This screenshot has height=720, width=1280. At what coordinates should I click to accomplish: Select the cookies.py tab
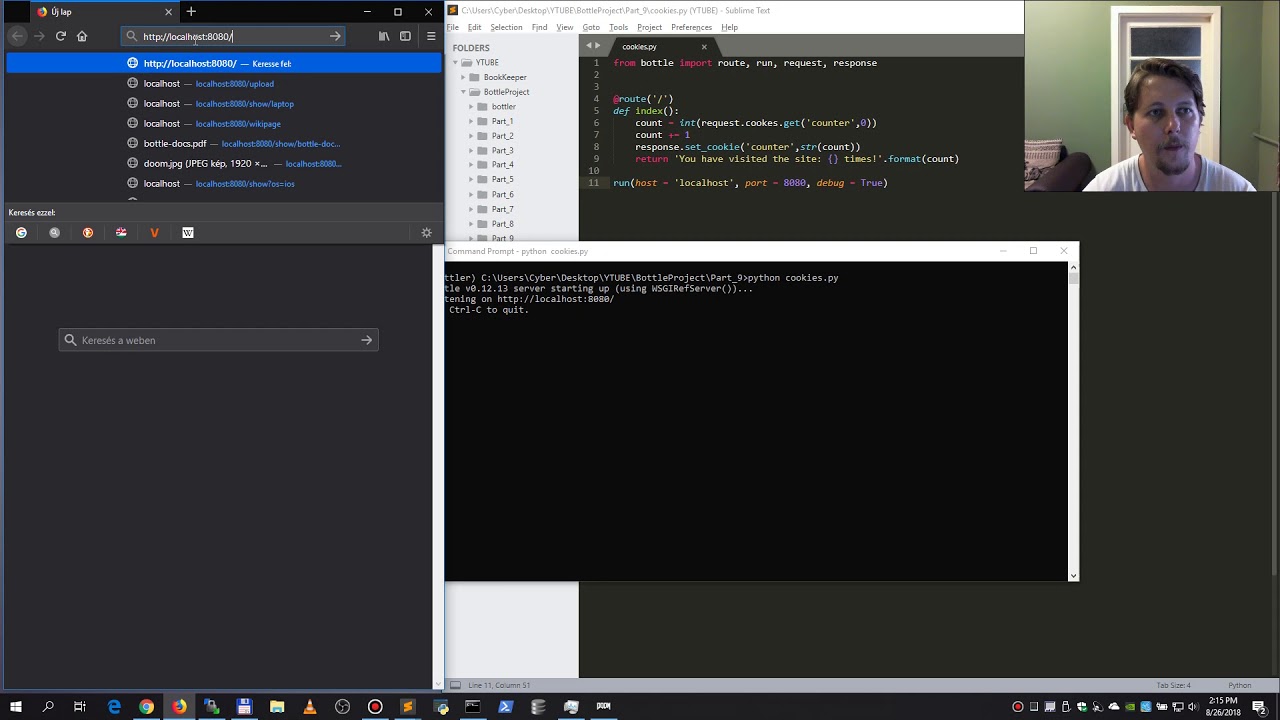tap(639, 47)
